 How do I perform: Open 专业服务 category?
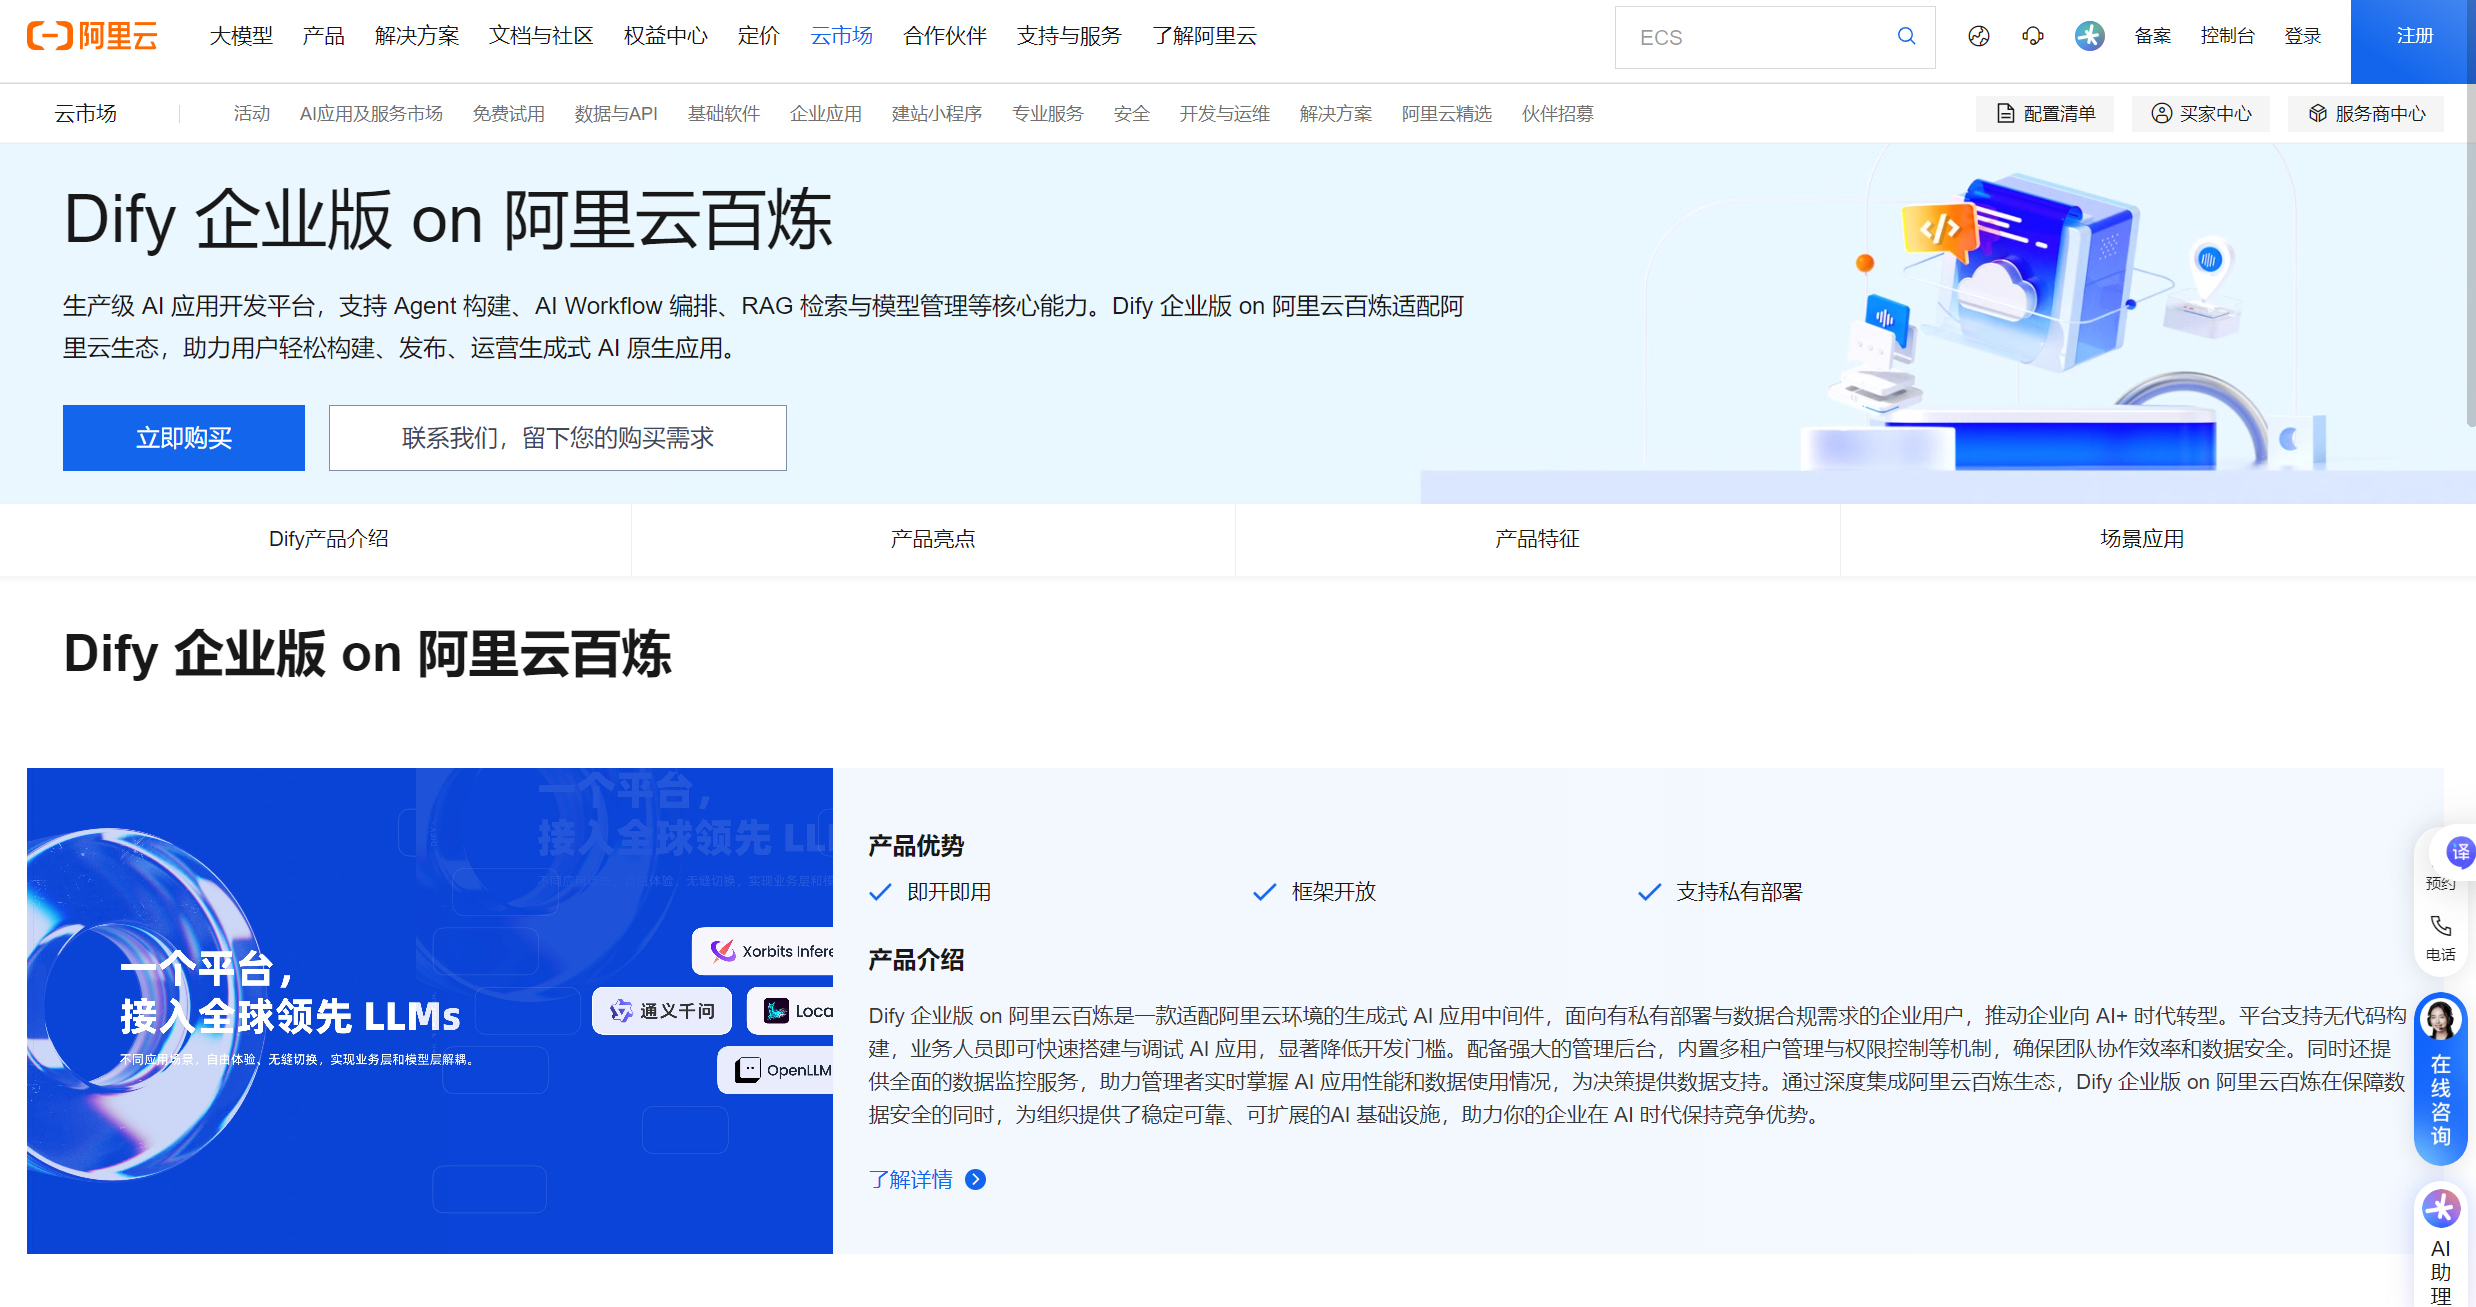pyautogui.click(x=1048, y=114)
